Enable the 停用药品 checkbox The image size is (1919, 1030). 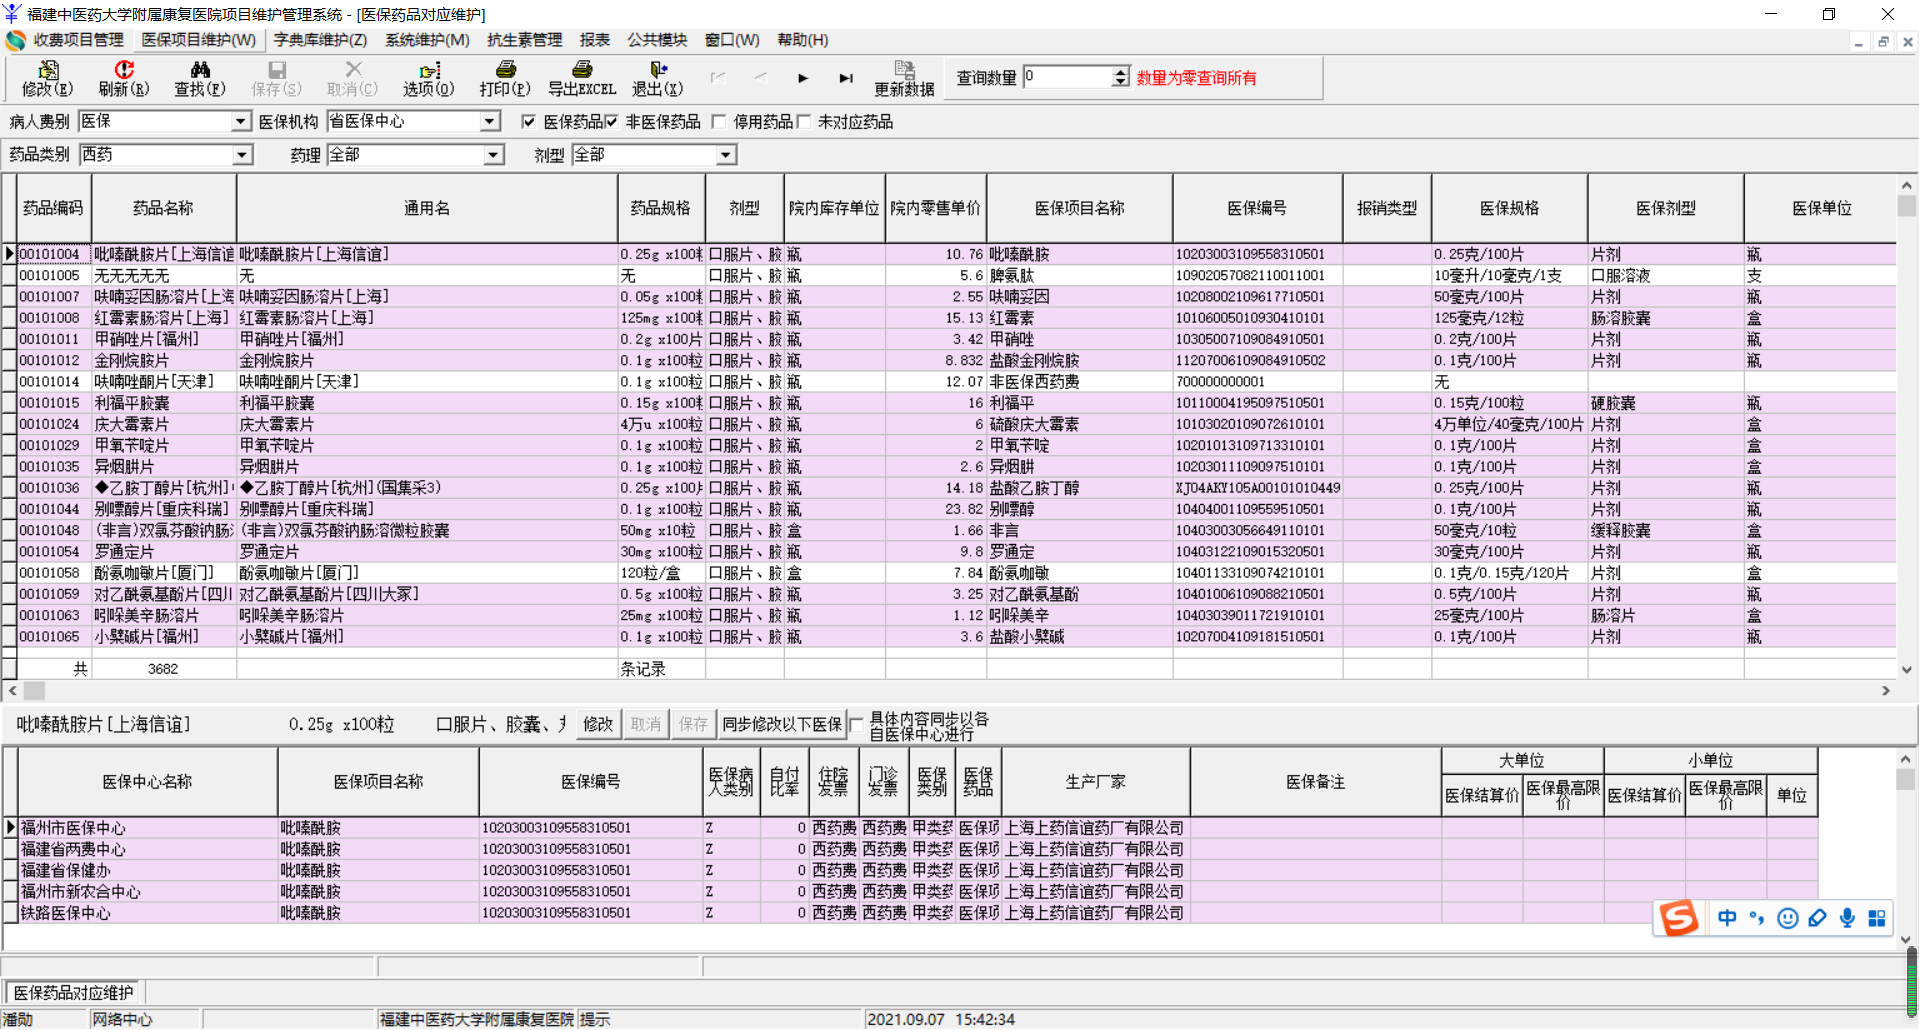[718, 122]
